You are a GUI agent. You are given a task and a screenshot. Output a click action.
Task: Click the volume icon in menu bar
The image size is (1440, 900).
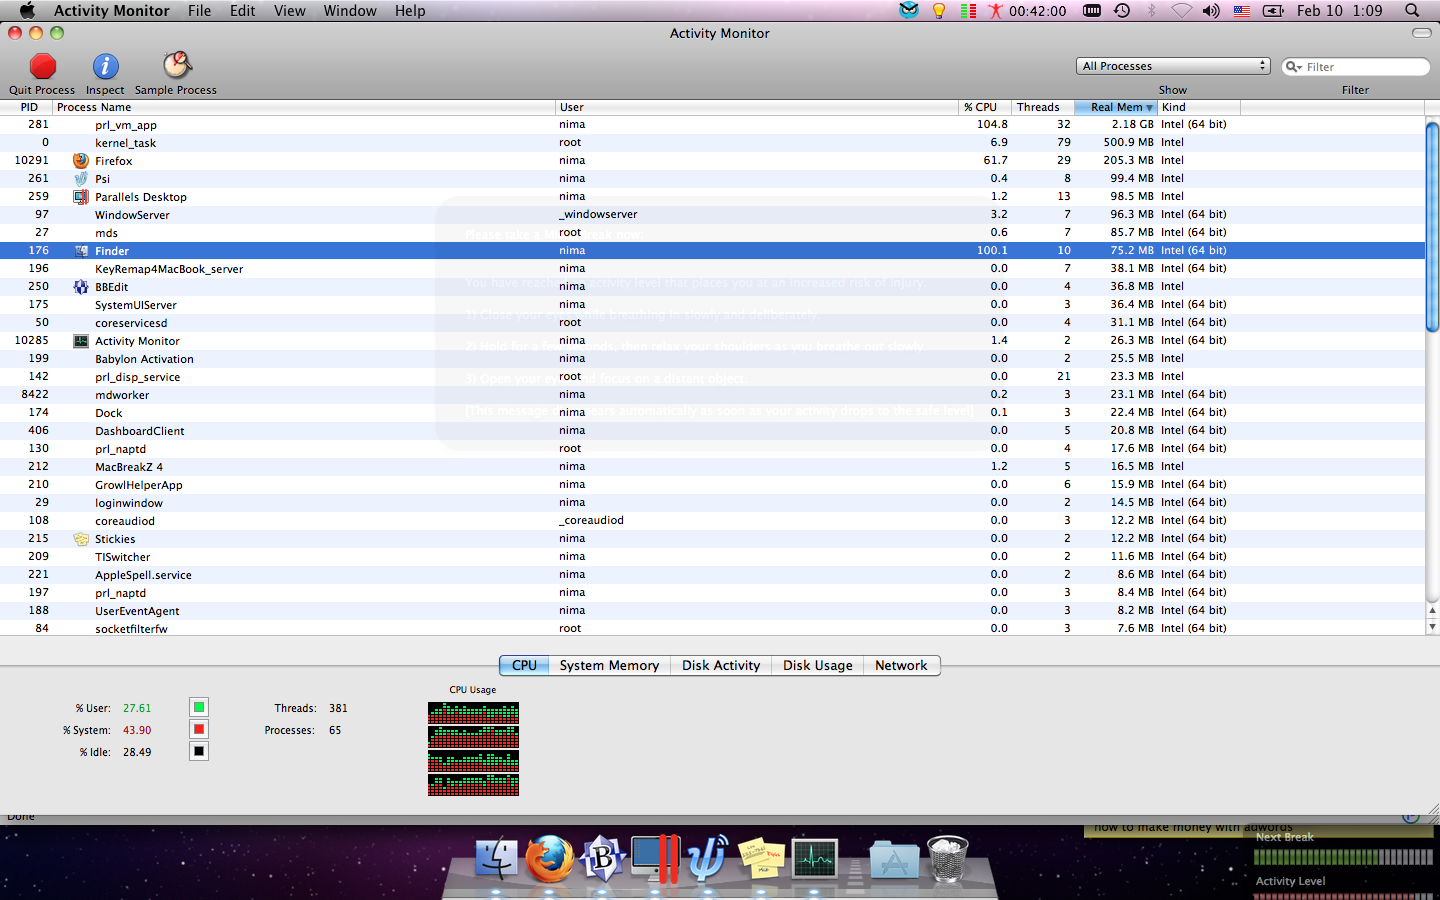click(1211, 11)
